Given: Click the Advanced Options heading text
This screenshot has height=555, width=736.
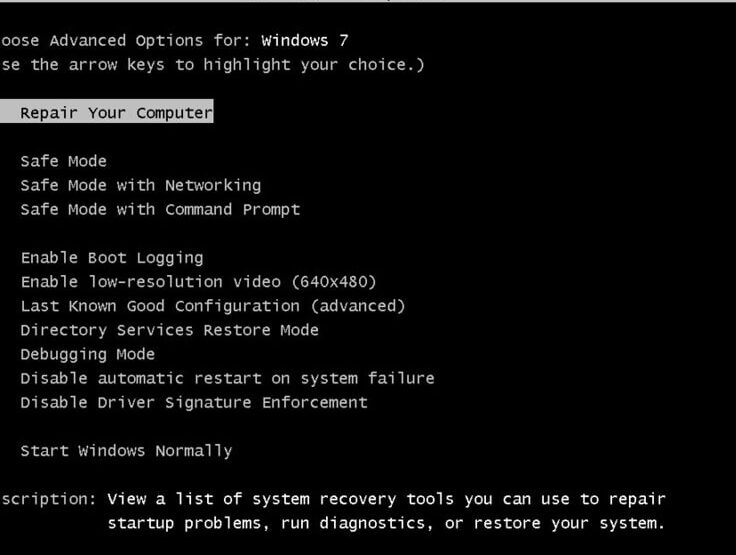Looking at the screenshot, I should 126,40.
